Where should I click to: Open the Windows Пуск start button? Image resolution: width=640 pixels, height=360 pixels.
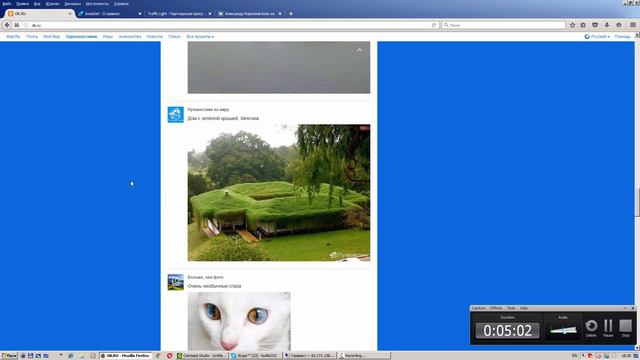[9, 356]
